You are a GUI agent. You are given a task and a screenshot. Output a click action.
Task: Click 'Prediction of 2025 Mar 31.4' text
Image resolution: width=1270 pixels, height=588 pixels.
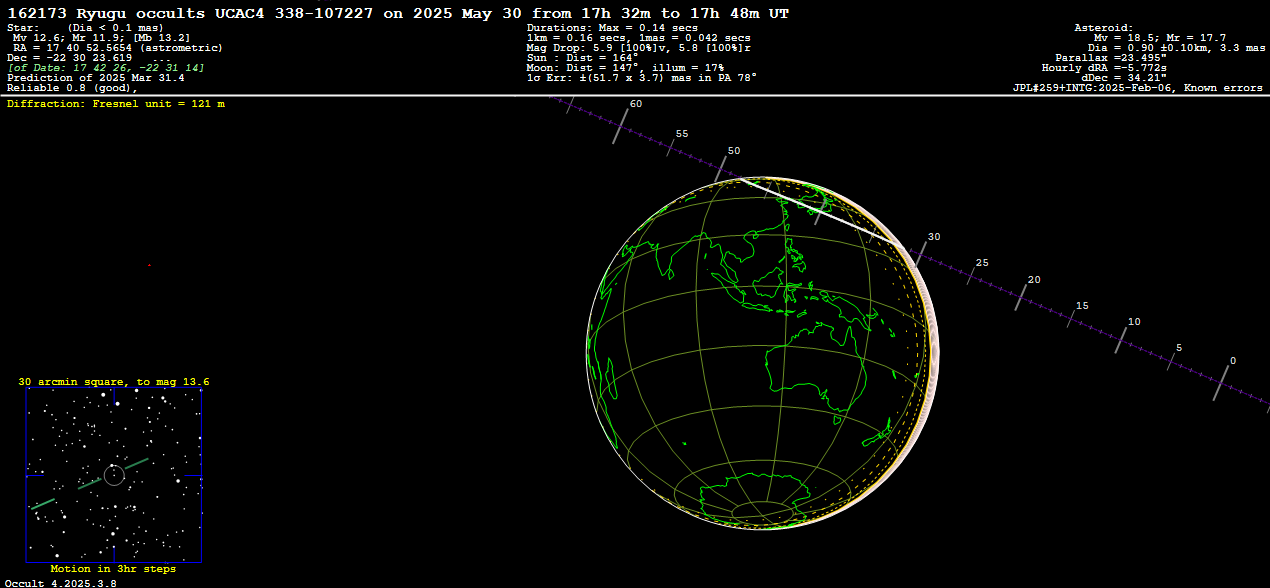coord(95,78)
